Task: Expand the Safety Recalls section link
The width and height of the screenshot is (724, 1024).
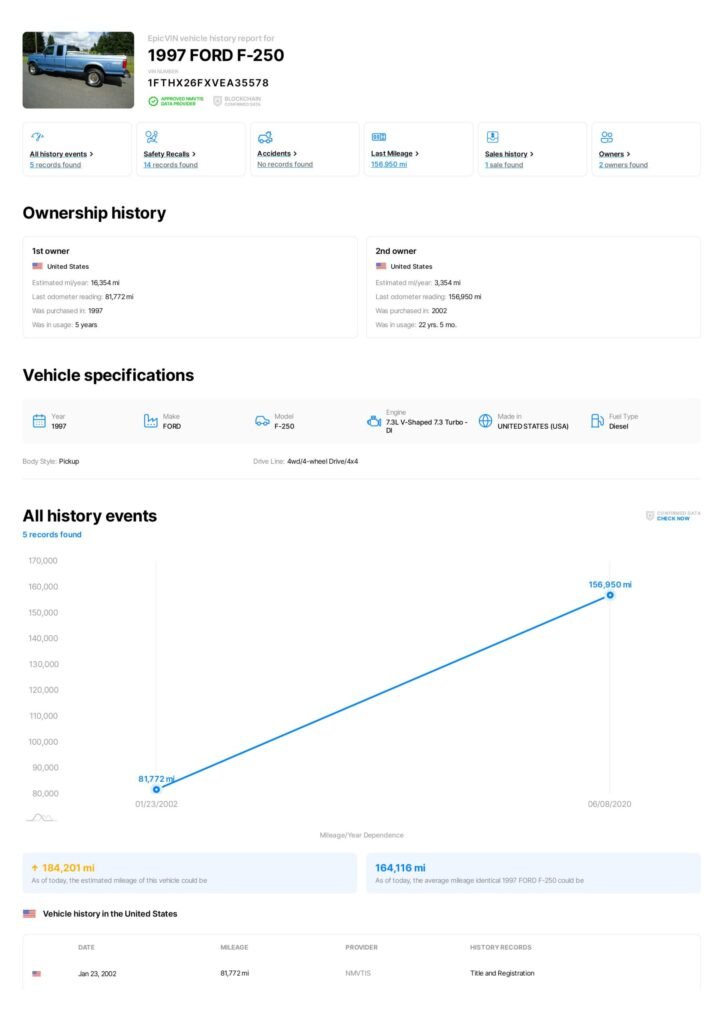Action: click(169, 154)
